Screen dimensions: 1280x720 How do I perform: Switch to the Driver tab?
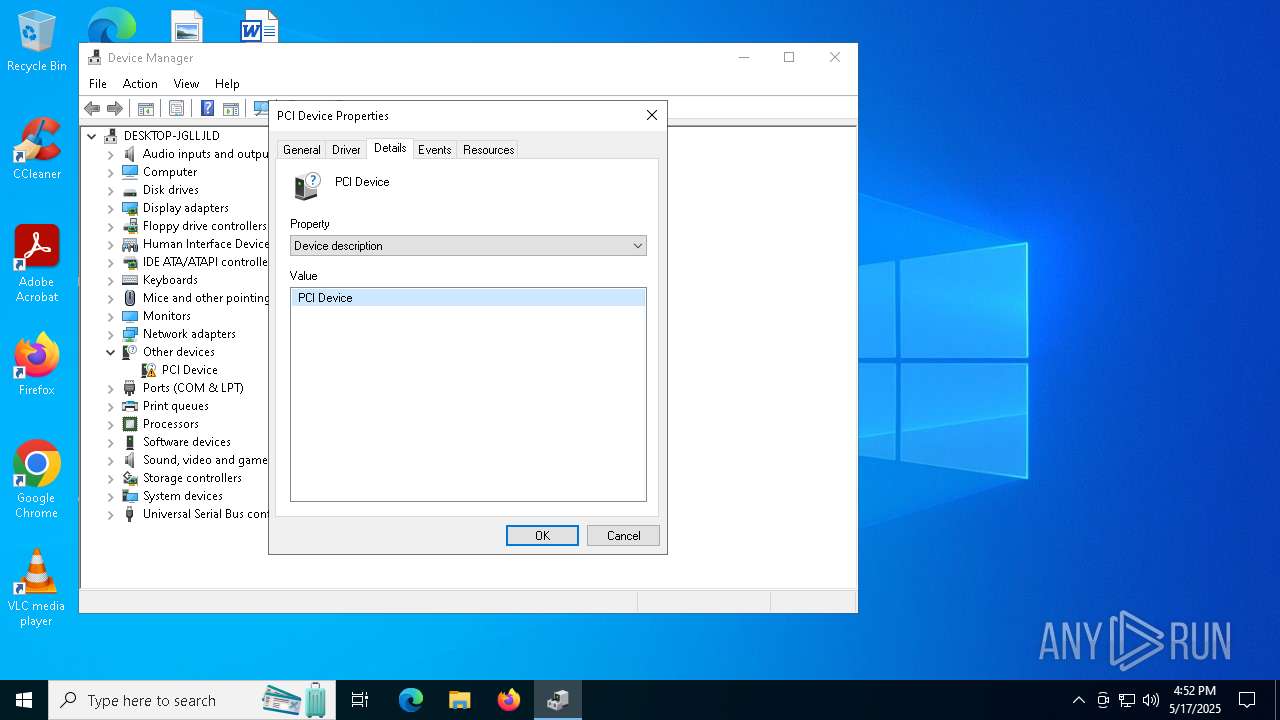point(346,150)
